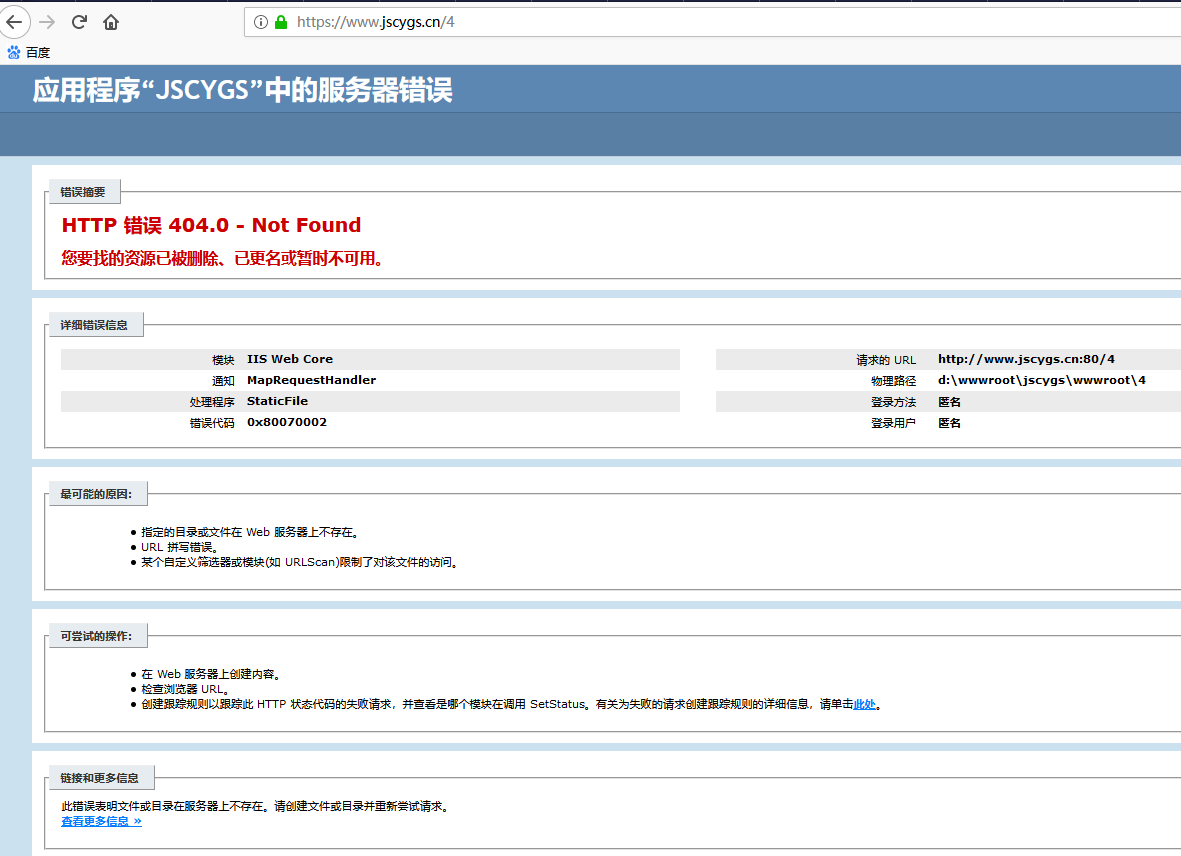Click the Baidu paw bookmark icon

(x=14, y=52)
